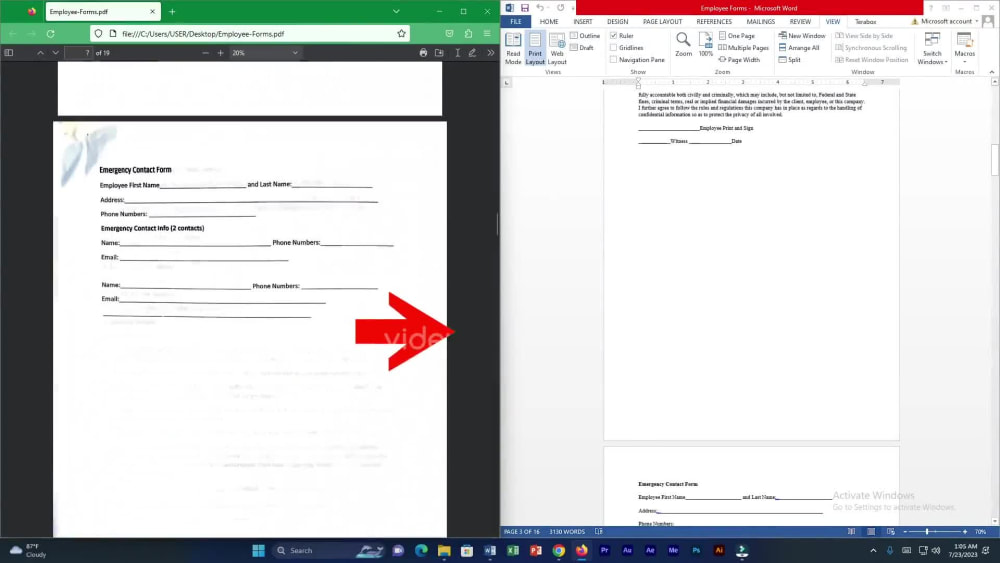Screen dimensions: 1000x563
Task: Undo the last action in Word
Action: [540, 8]
